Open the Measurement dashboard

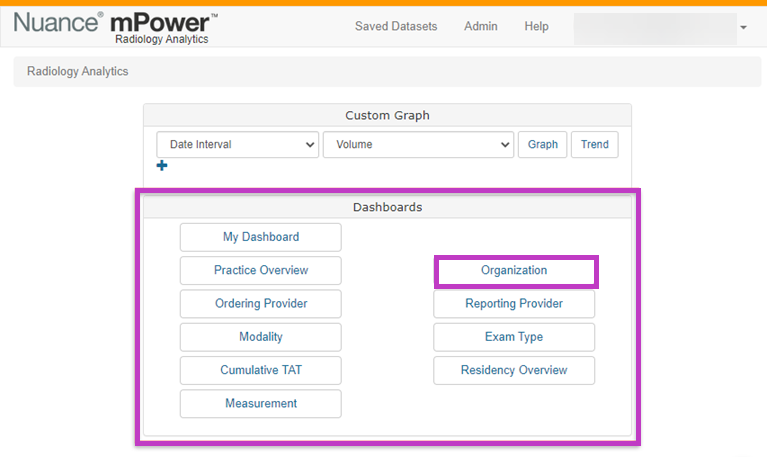(x=261, y=404)
